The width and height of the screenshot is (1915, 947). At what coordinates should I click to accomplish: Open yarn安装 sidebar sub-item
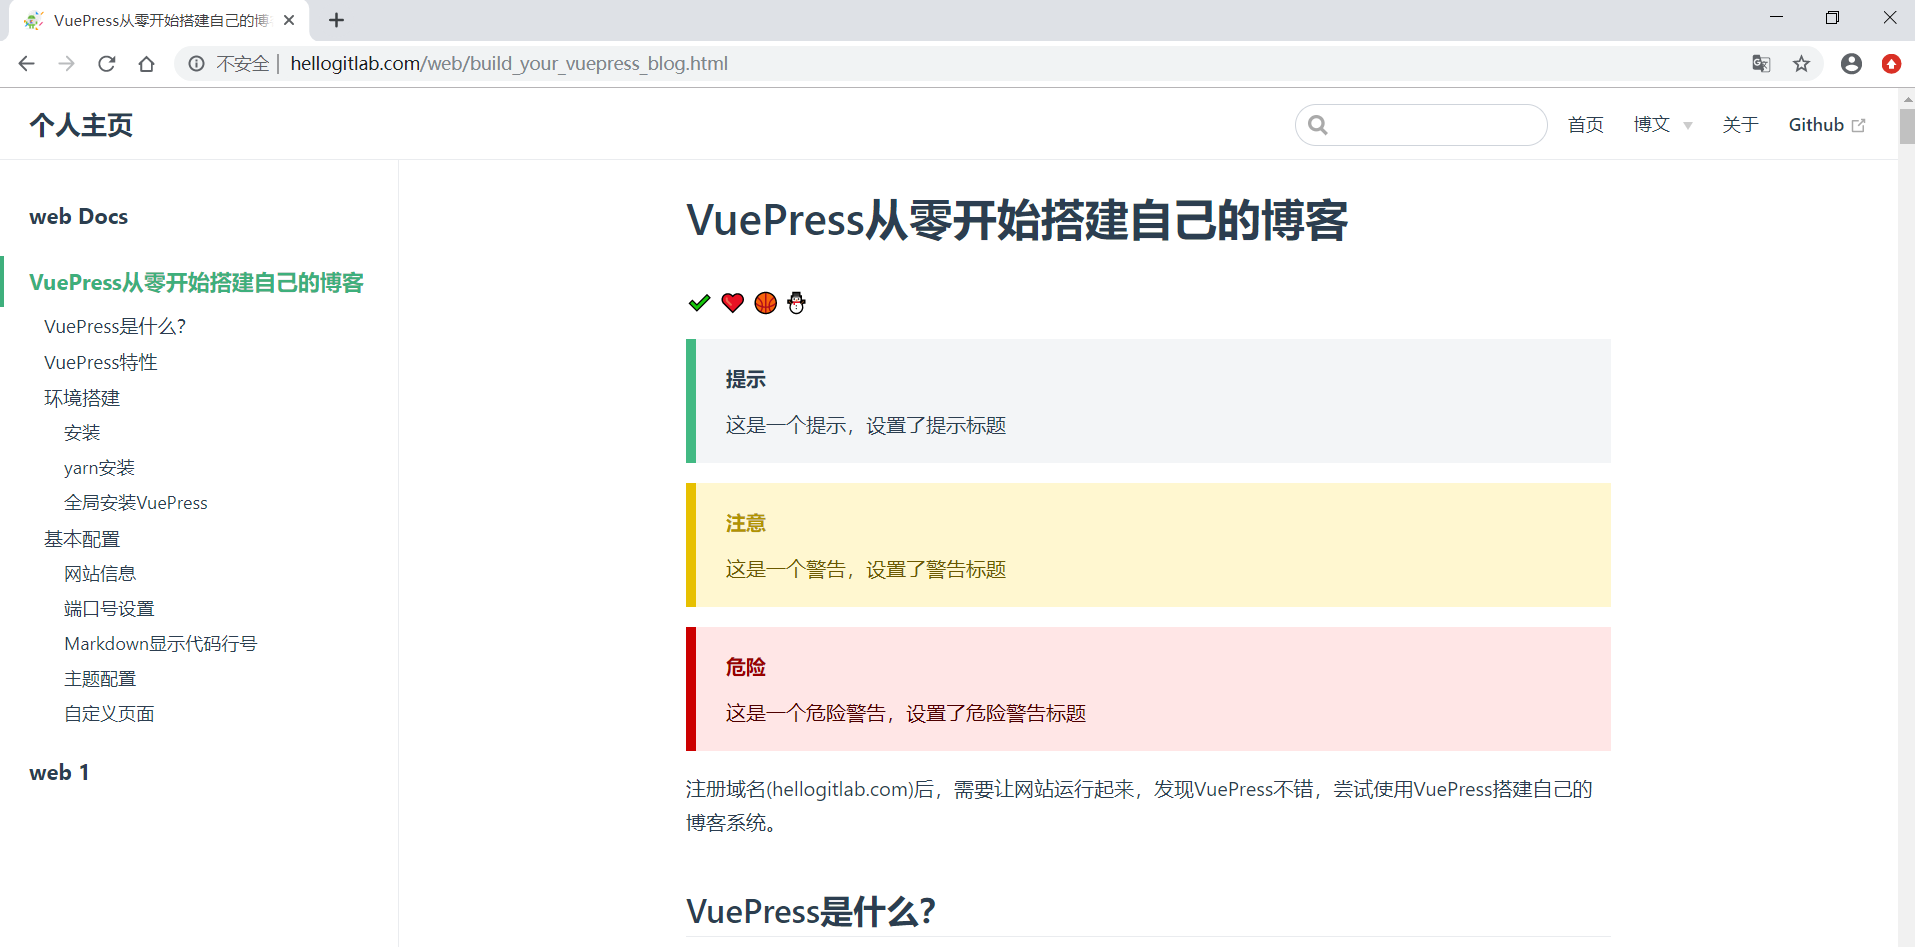(x=99, y=468)
